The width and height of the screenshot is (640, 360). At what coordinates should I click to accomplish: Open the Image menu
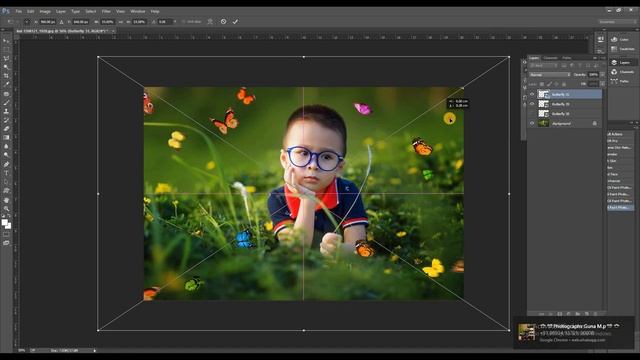click(45, 11)
